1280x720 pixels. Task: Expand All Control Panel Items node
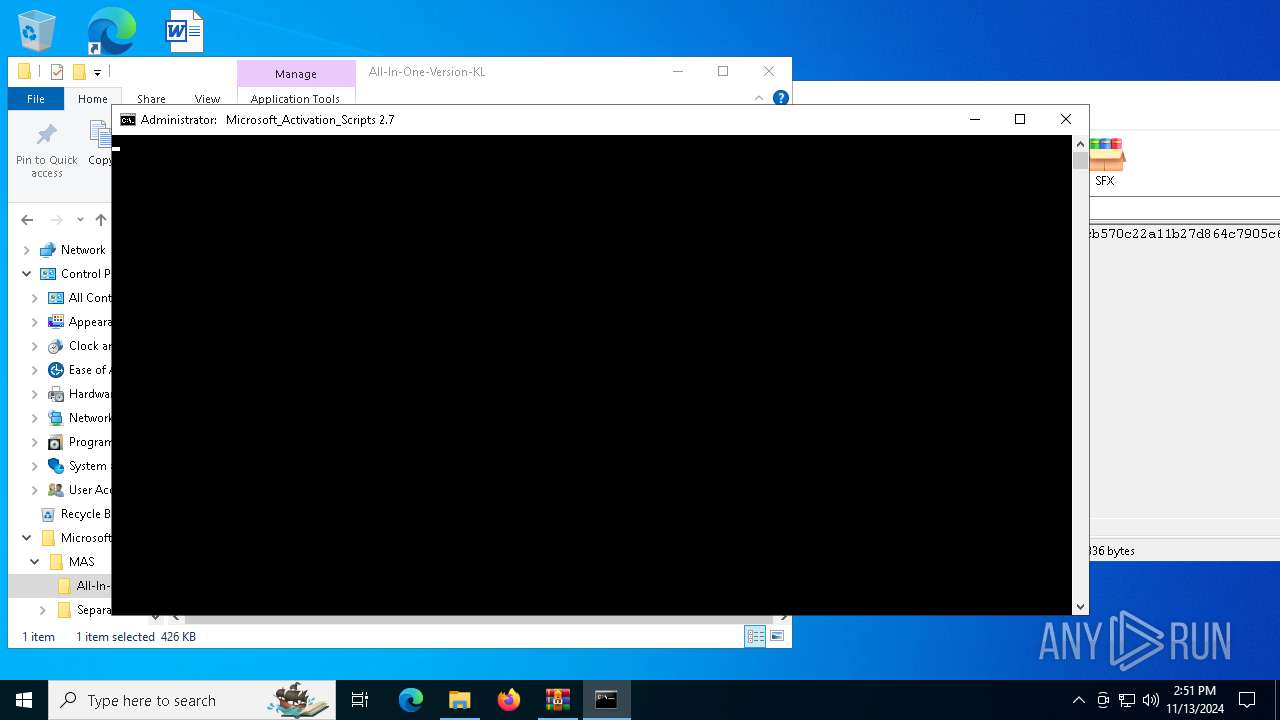pos(35,298)
